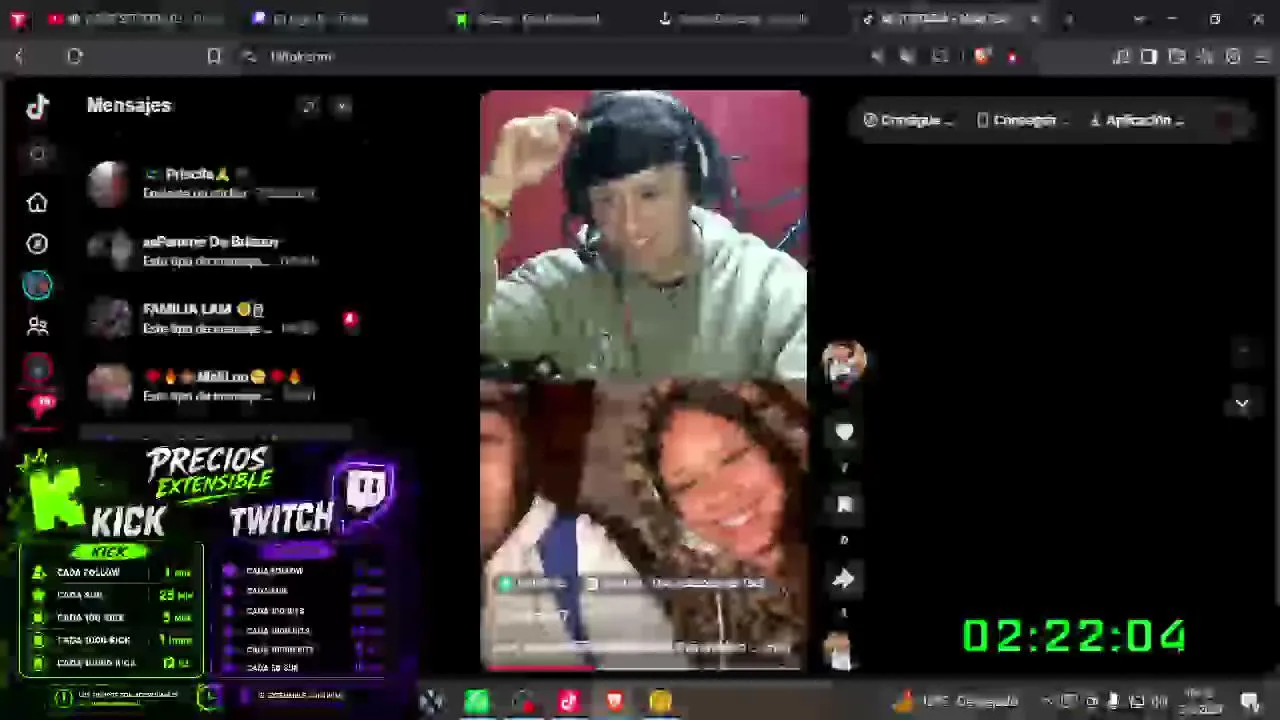
Task: Save the video with the bookmark icon
Action: pyautogui.click(x=844, y=505)
